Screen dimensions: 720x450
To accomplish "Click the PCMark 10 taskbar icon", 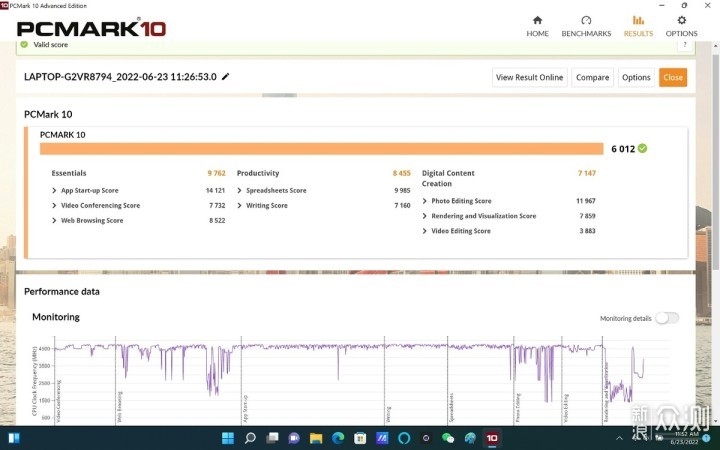I will (492, 438).
